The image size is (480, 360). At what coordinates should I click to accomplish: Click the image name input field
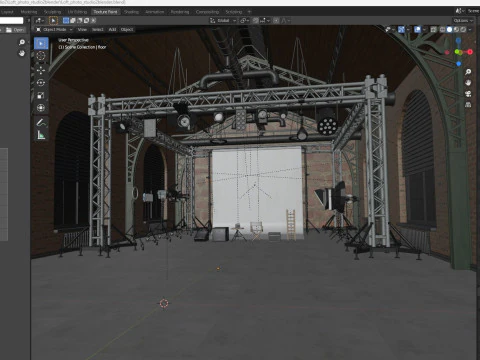pyautogui.click(x=12, y=21)
